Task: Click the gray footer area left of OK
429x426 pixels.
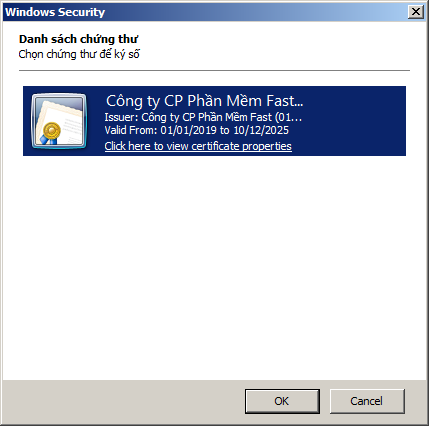Action: click(x=123, y=401)
